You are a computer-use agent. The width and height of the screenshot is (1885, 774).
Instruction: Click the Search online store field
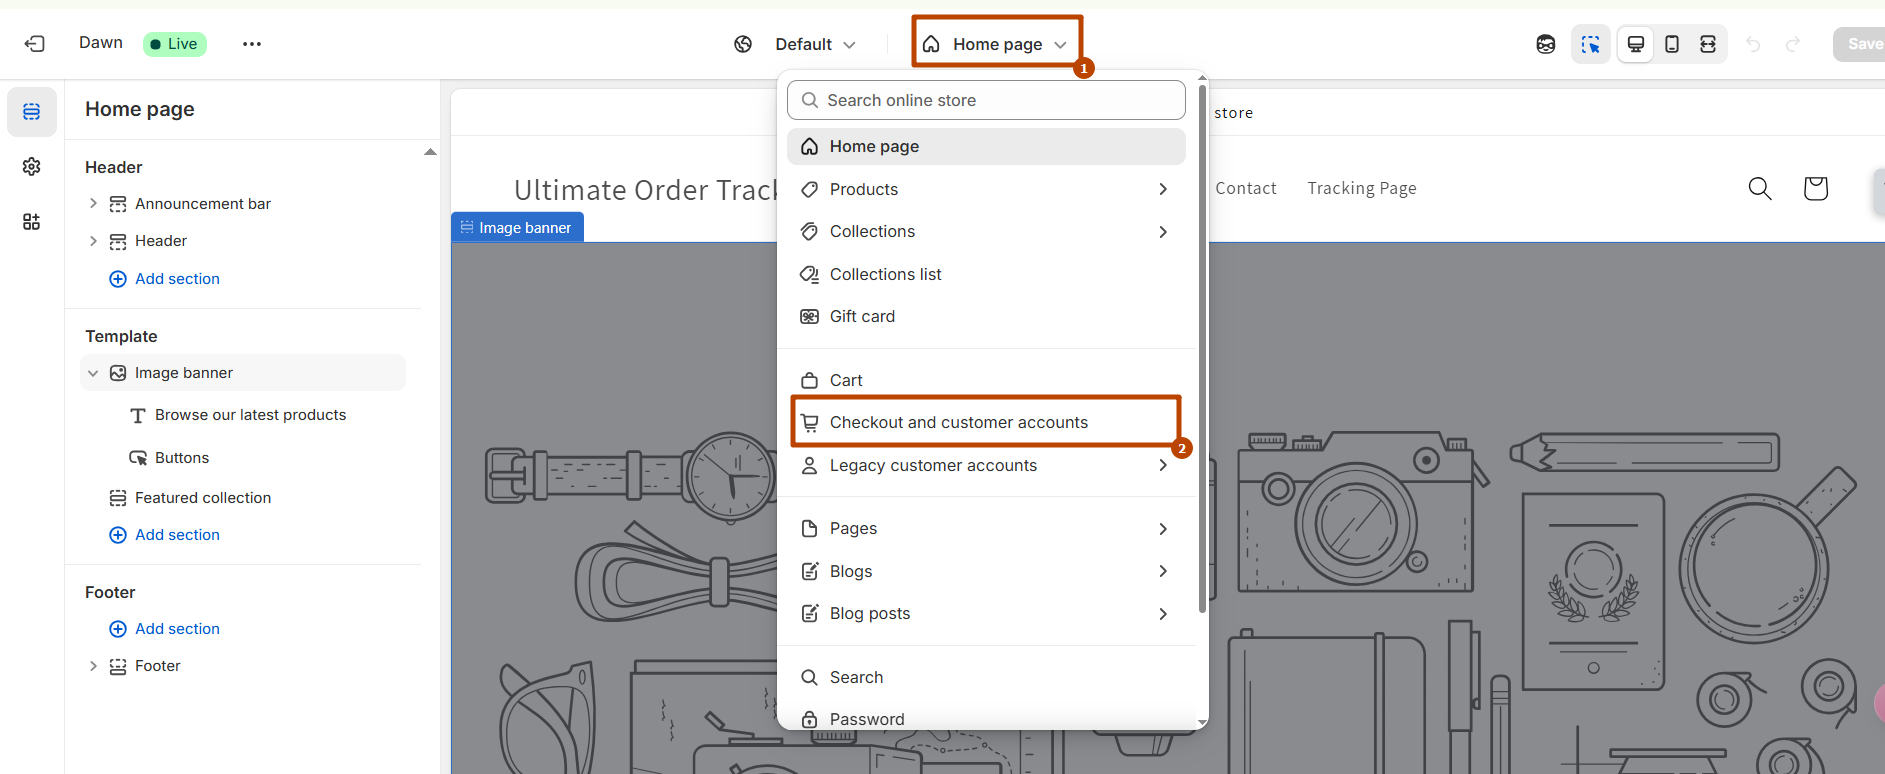tap(986, 100)
